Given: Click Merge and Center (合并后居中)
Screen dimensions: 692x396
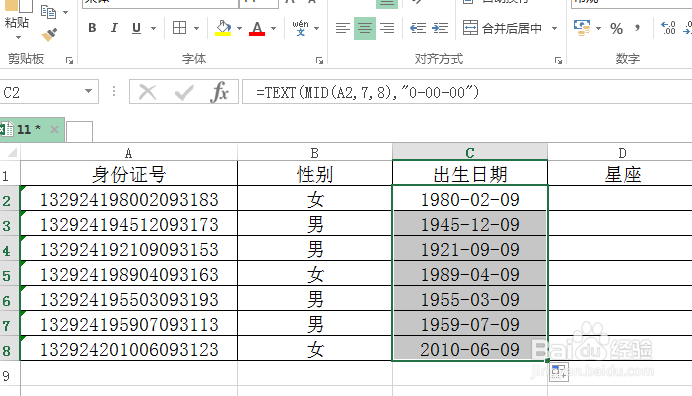Looking at the screenshot, I should tap(502, 28).
